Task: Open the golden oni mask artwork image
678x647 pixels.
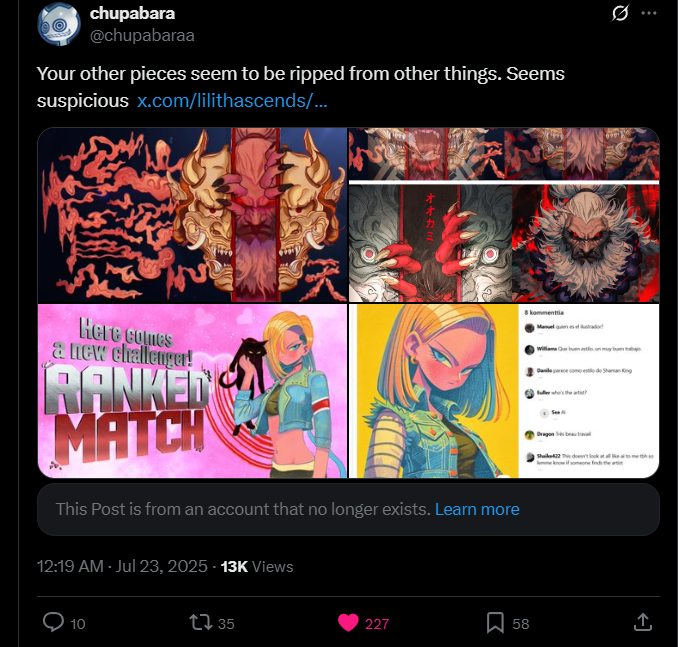Action: [x=192, y=215]
